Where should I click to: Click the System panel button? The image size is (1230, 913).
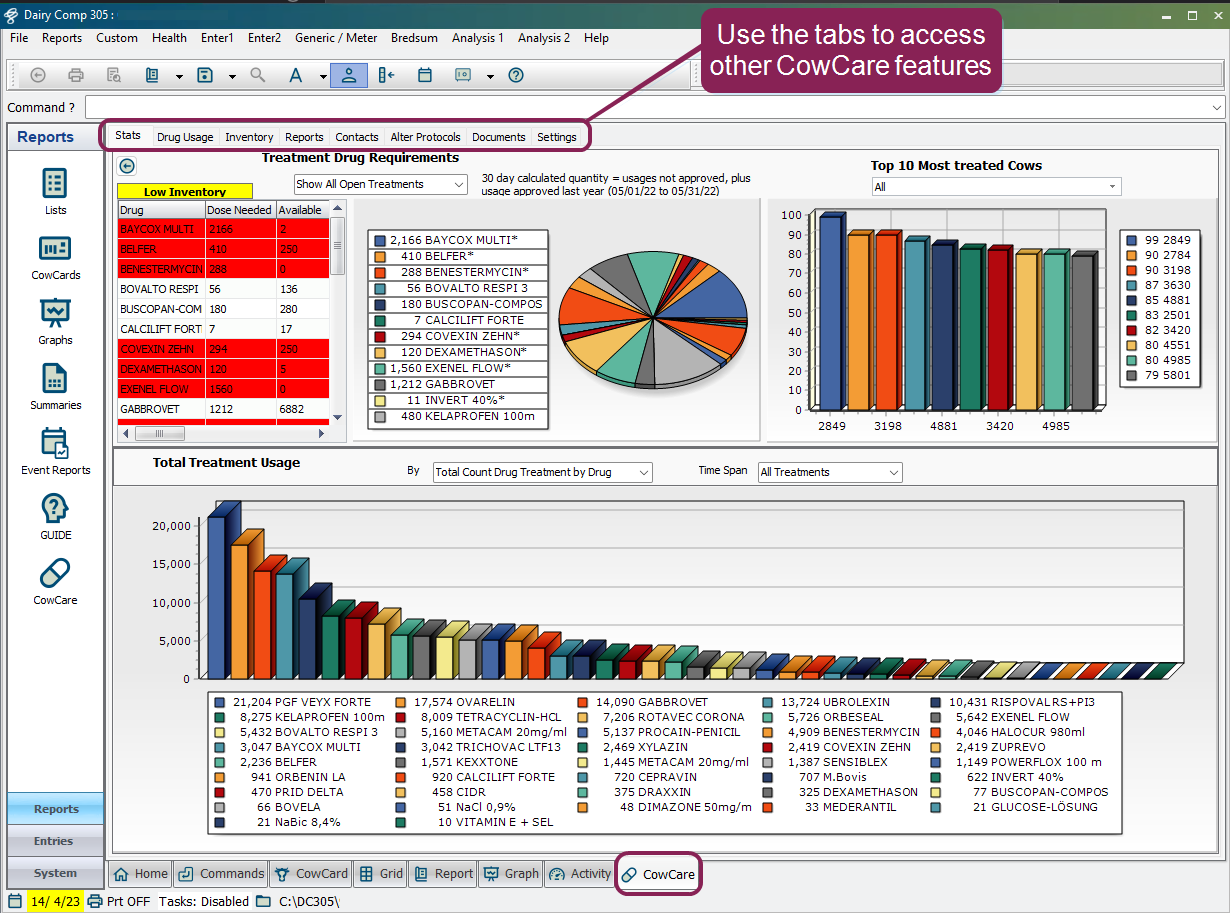54,872
